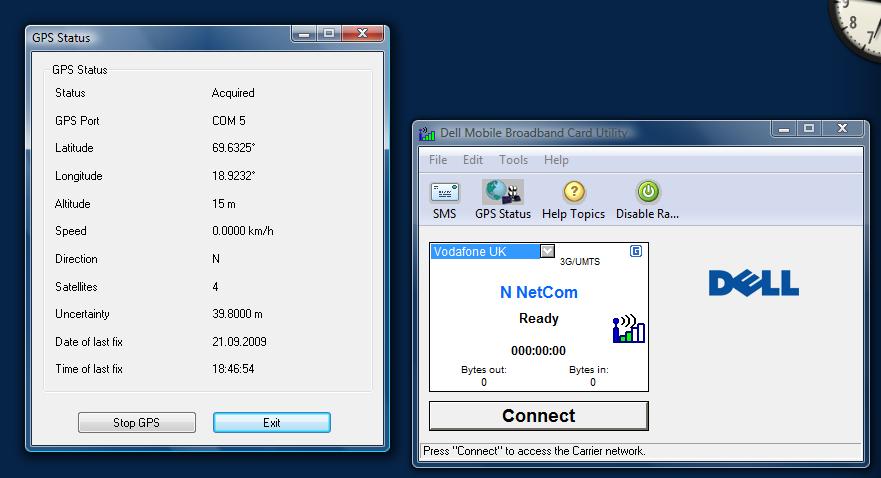881x478 pixels.
Task: Click the 3G/UMTS label
Action: pos(580,262)
